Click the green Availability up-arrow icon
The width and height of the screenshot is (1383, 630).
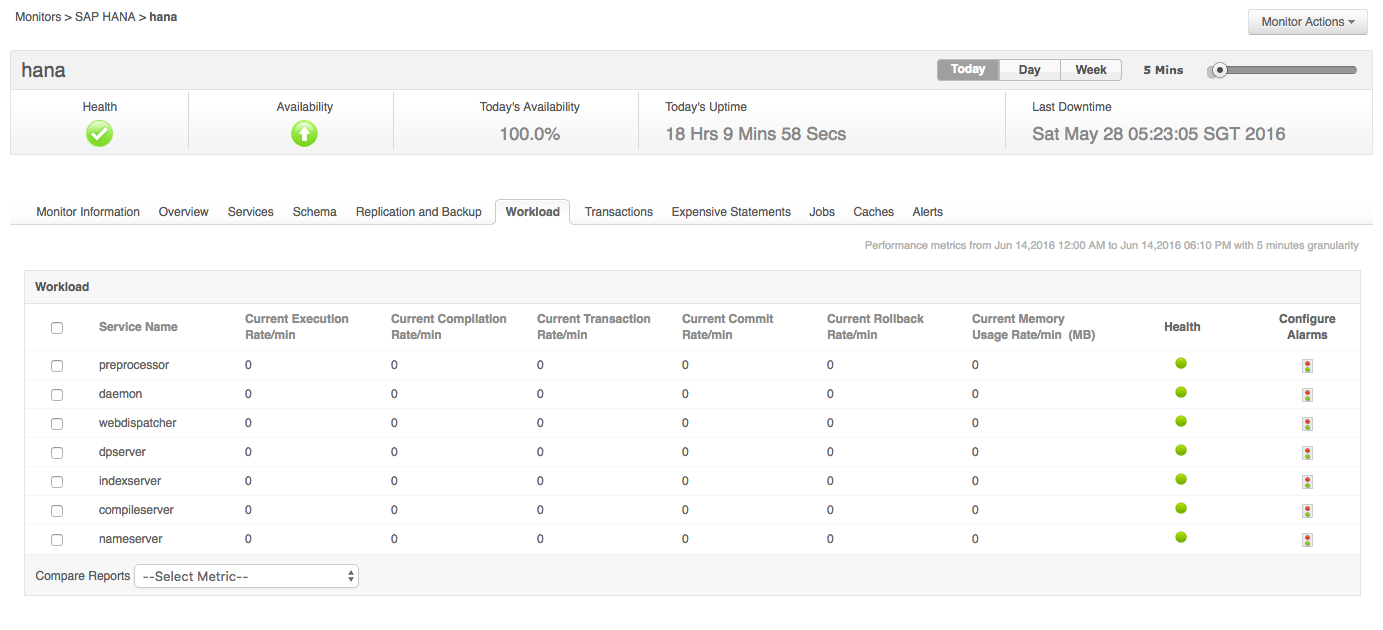pyautogui.click(x=304, y=134)
